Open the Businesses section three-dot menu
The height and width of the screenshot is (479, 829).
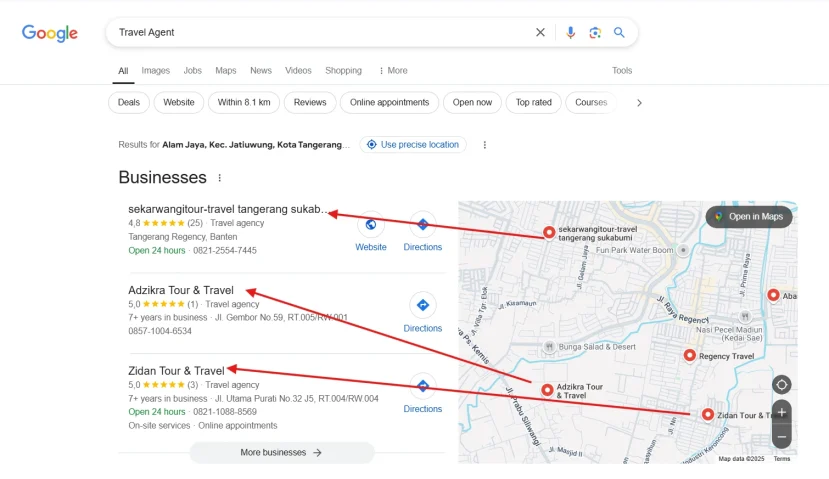coord(219,178)
